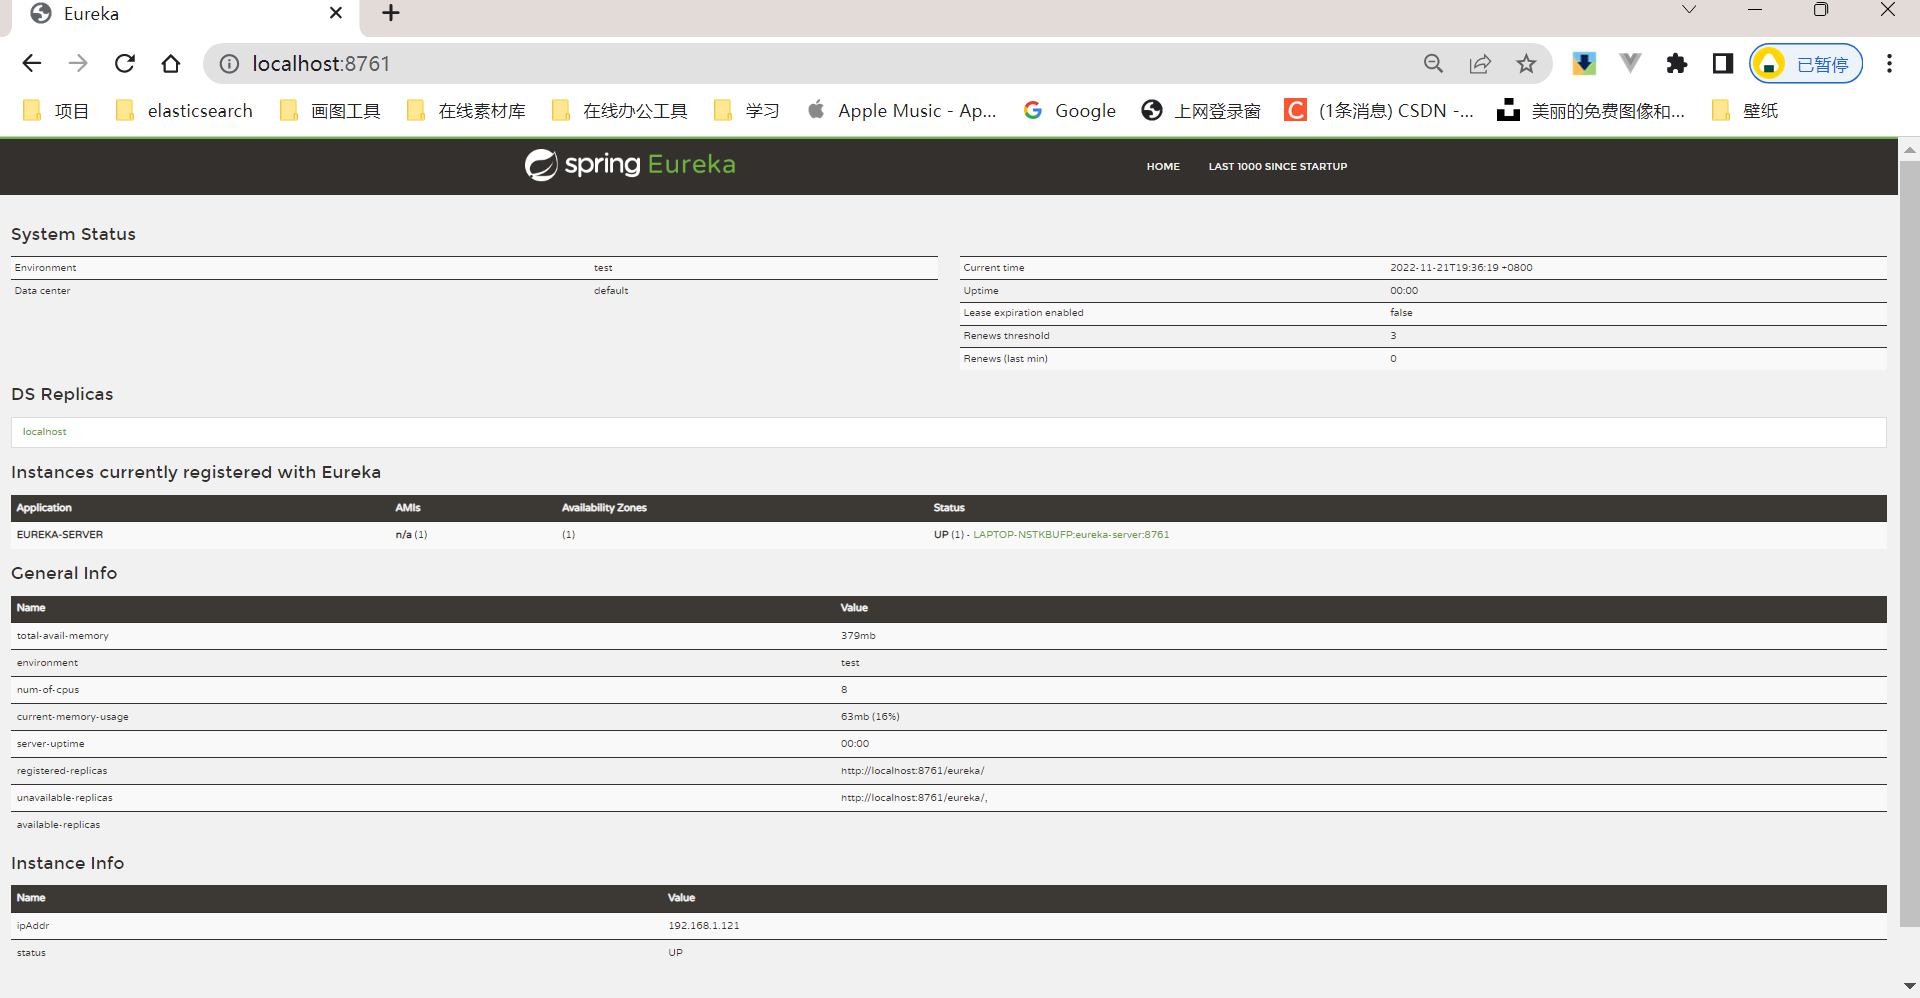The height and width of the screenshot is (998, 1920).
Task: View site information icon in address bar
Action: point(229,64)
